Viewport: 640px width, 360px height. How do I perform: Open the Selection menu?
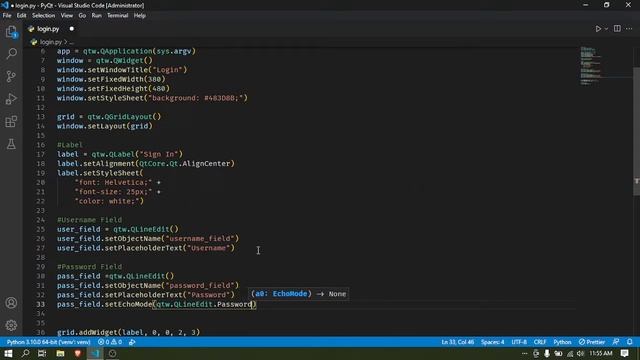click(x=43, y=16)
